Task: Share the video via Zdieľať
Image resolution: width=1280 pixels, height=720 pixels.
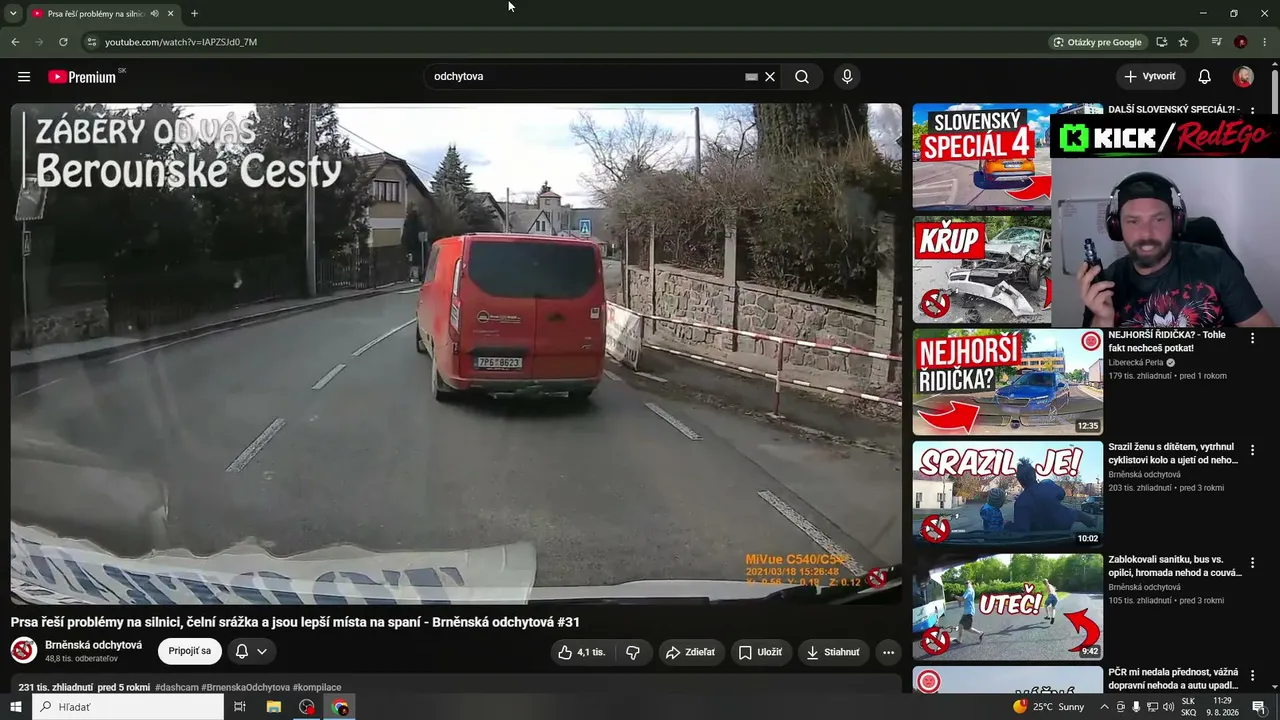Action: click(691, 652)
